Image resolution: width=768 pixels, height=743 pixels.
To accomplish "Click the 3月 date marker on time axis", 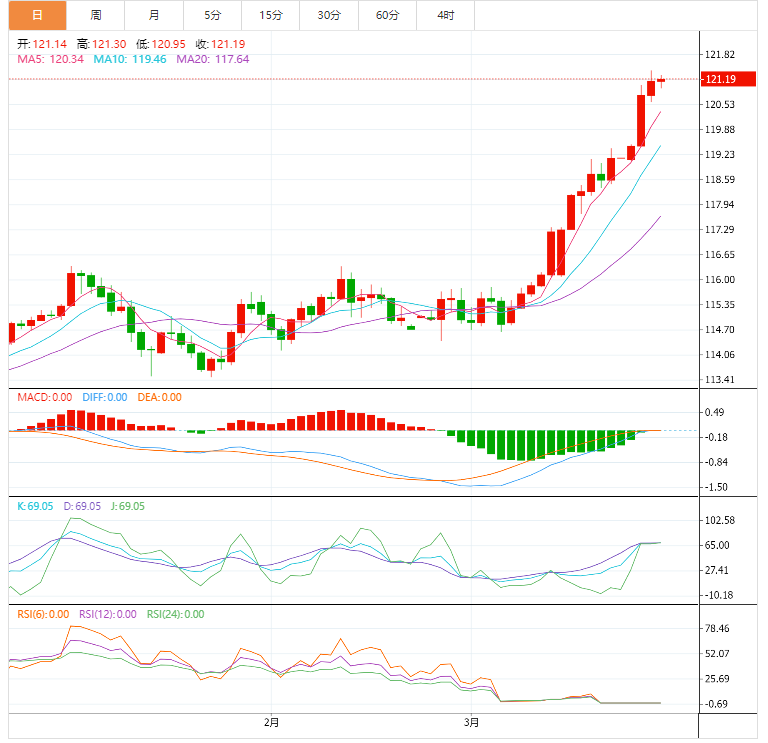I will [471, 722].
